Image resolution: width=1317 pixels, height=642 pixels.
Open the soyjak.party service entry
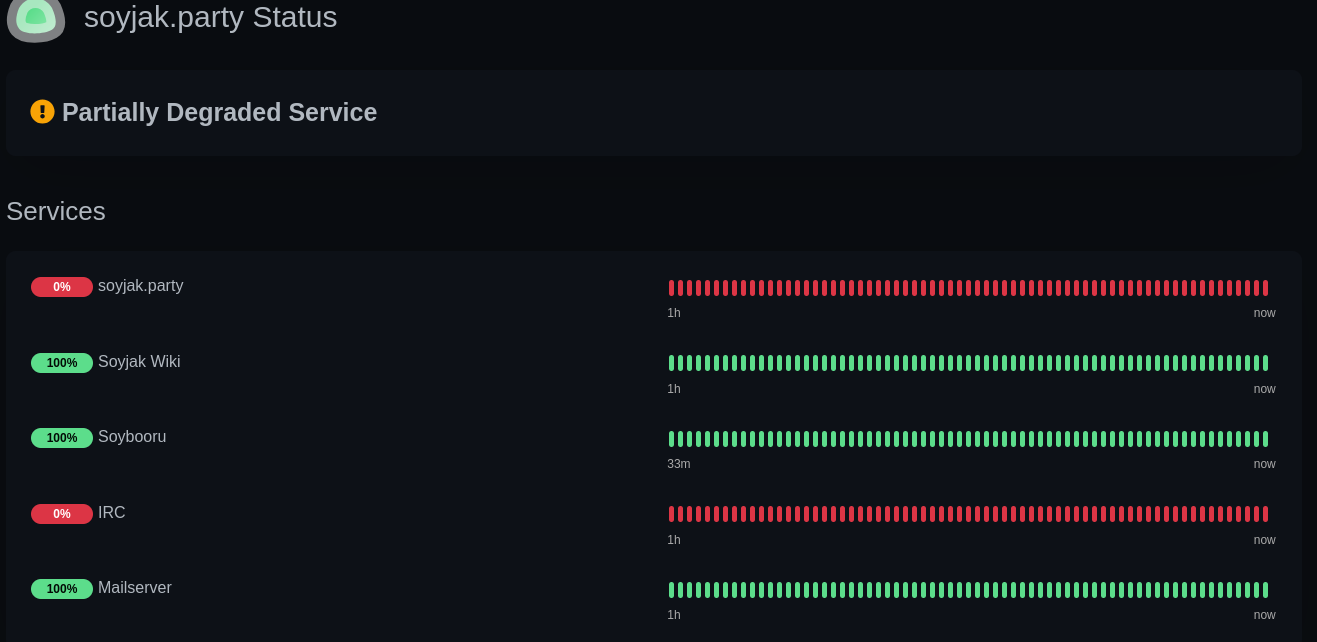coord(141,286)
